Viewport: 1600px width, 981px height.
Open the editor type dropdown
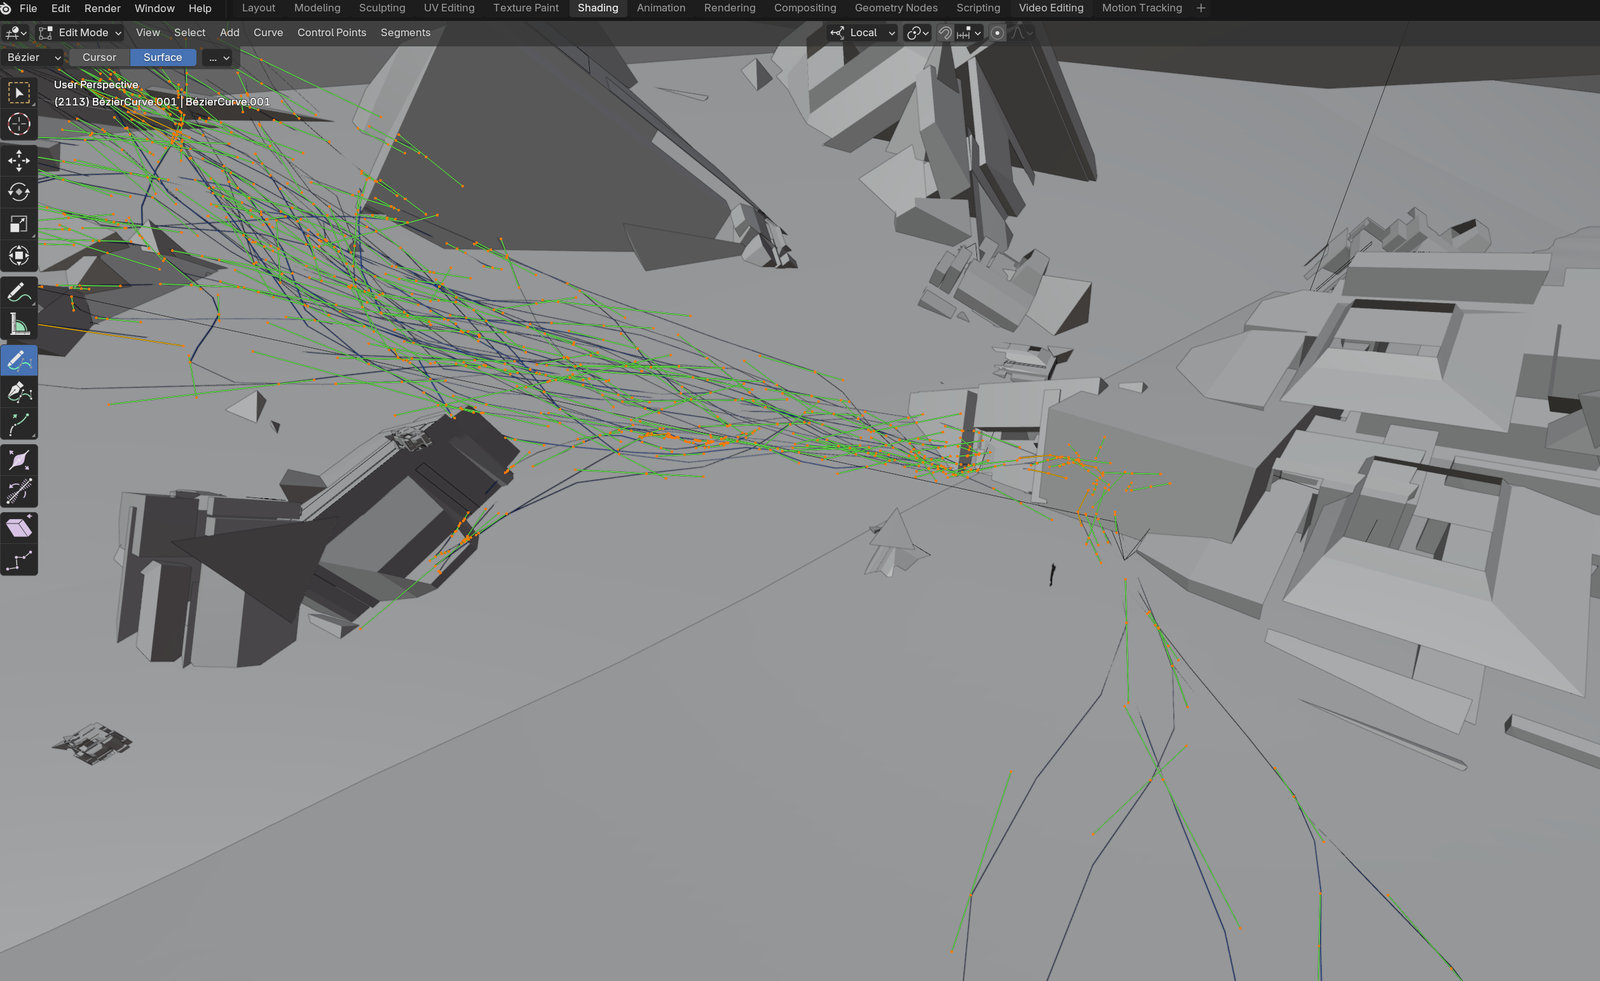tap(16, 32)
